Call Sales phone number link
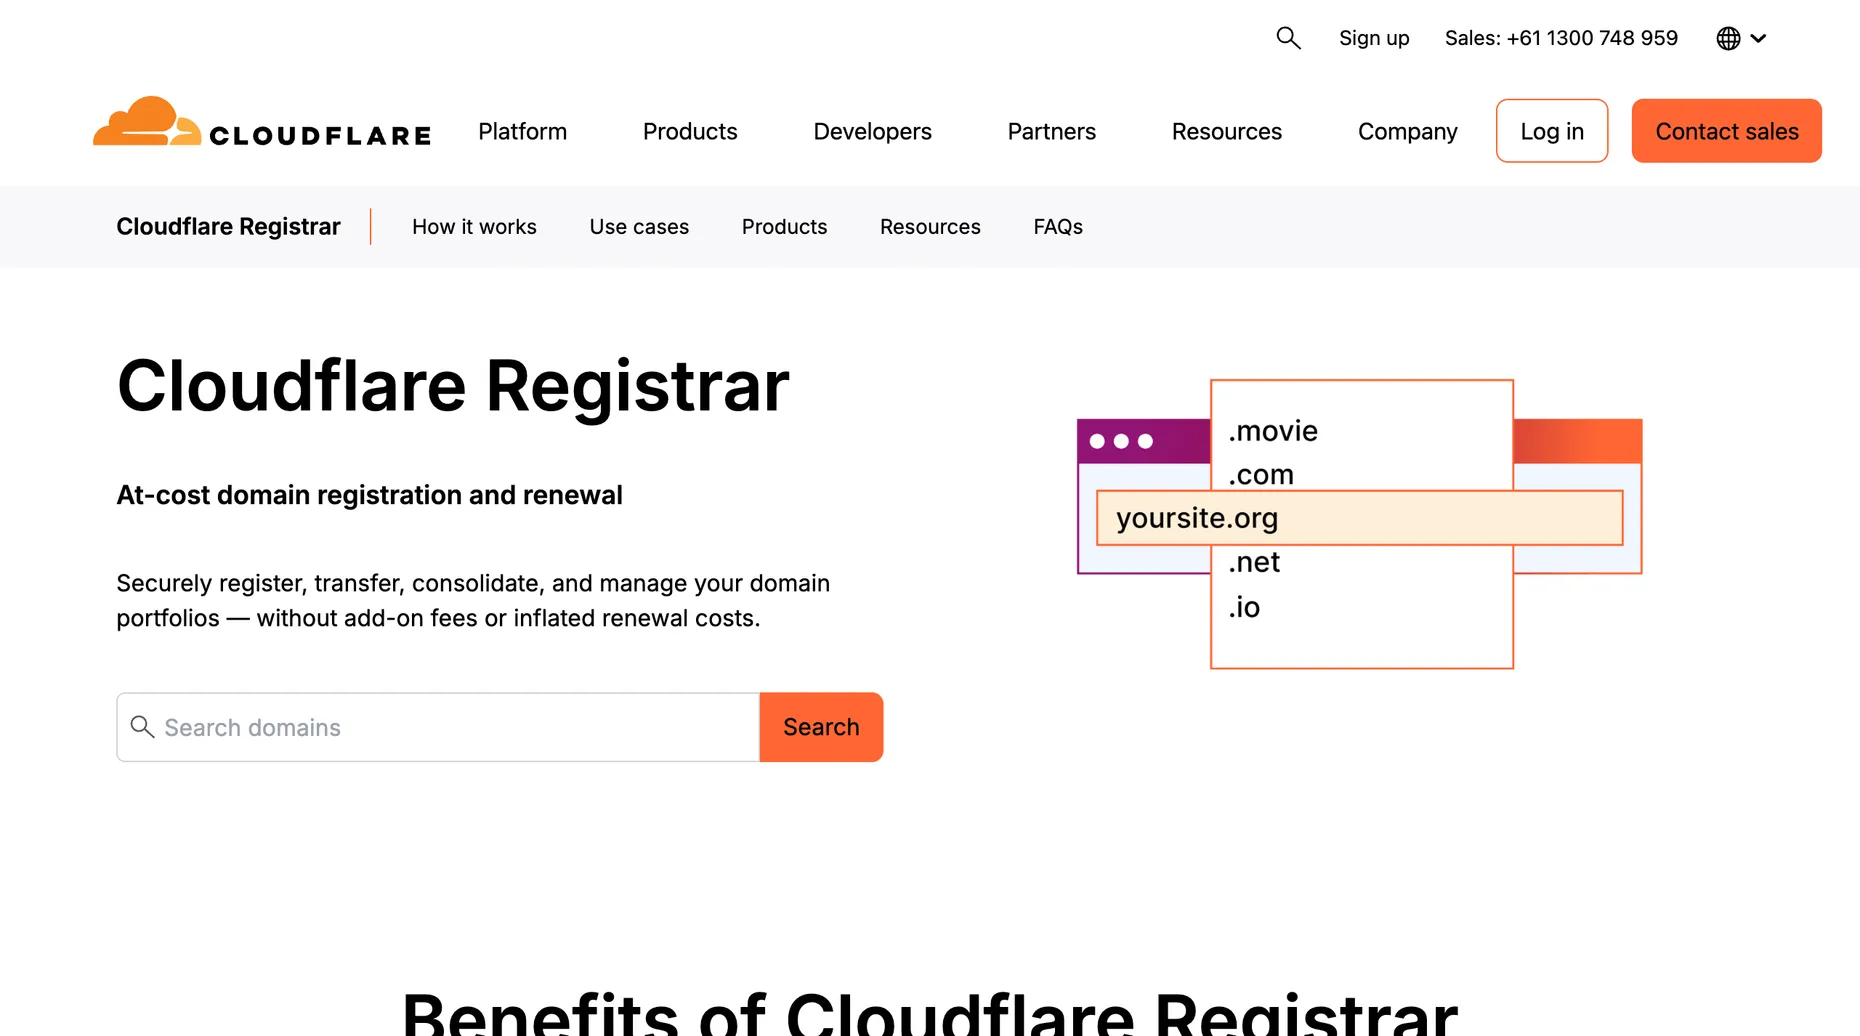The width and height of the screenshot is (1860, 1036). 1561,38
